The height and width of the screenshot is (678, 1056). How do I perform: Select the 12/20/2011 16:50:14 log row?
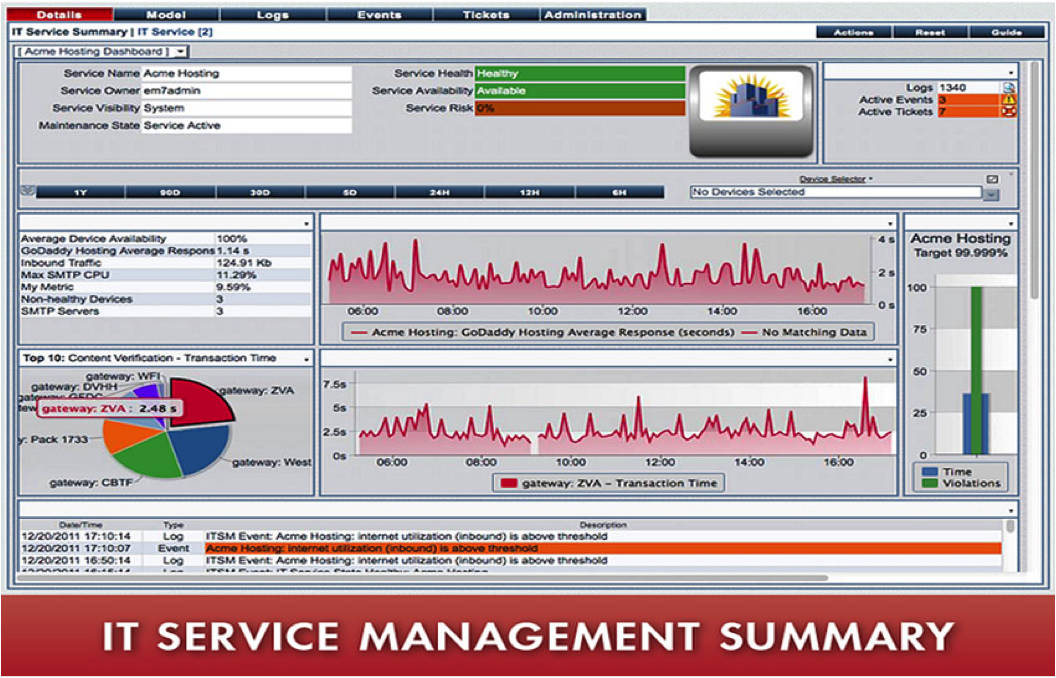(x=511, y=561)
